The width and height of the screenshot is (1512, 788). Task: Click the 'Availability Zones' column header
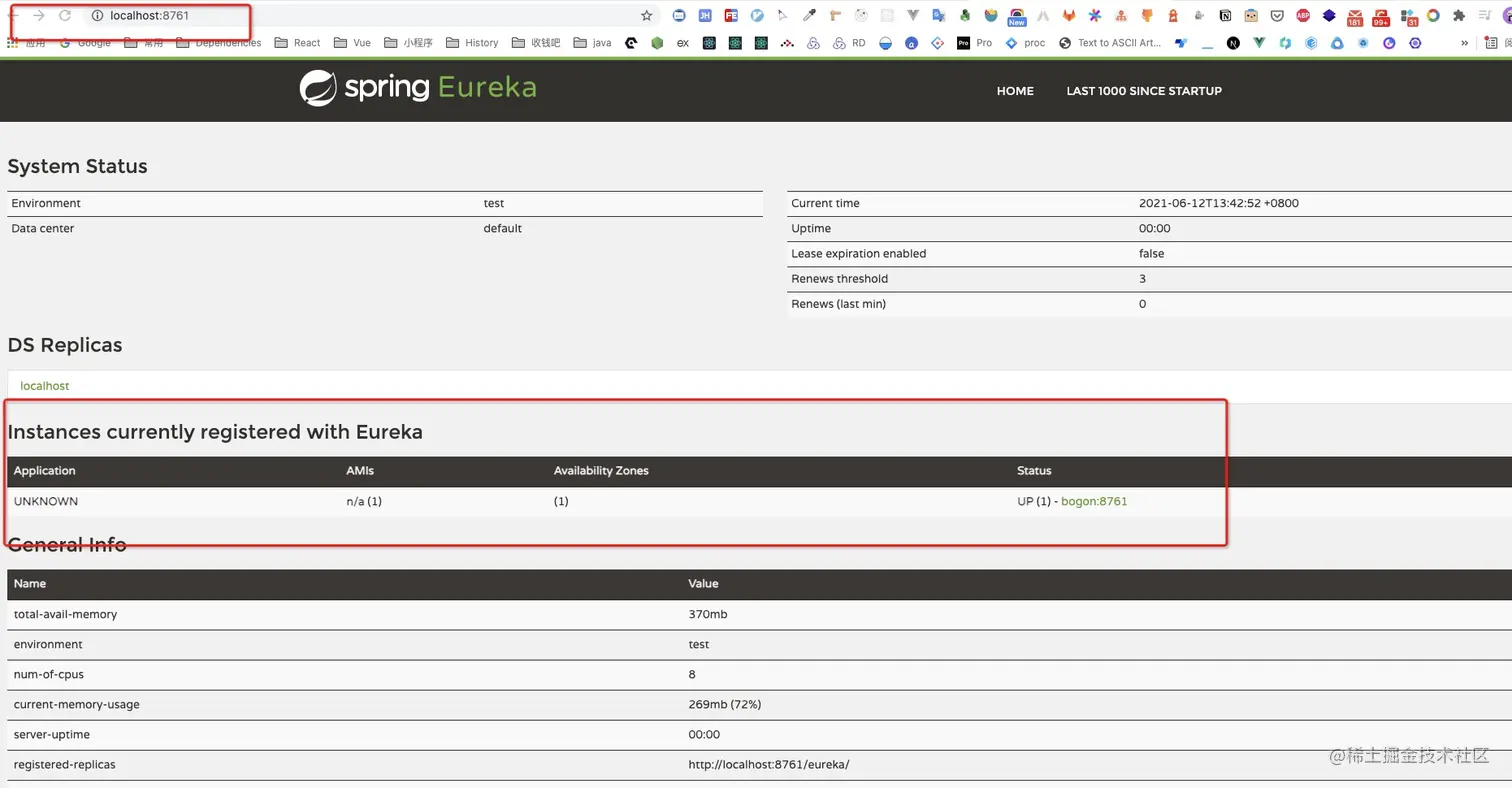[601, 471]
